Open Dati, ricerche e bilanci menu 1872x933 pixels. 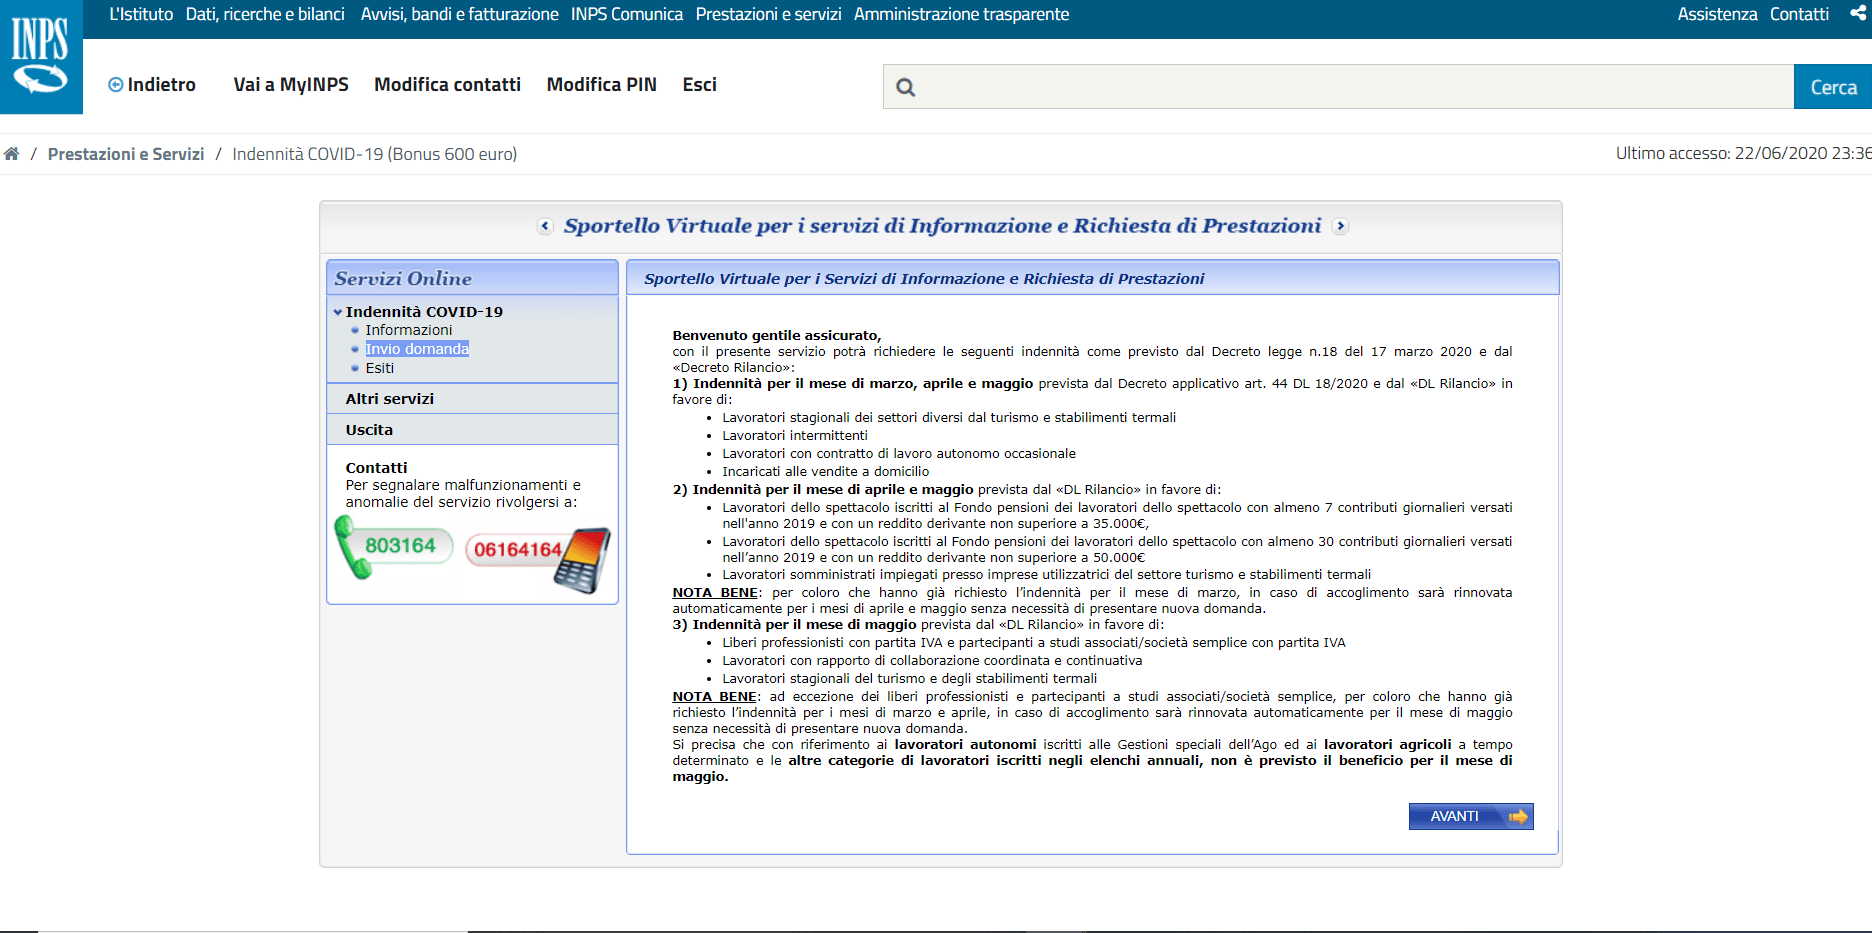coord(265,14)
